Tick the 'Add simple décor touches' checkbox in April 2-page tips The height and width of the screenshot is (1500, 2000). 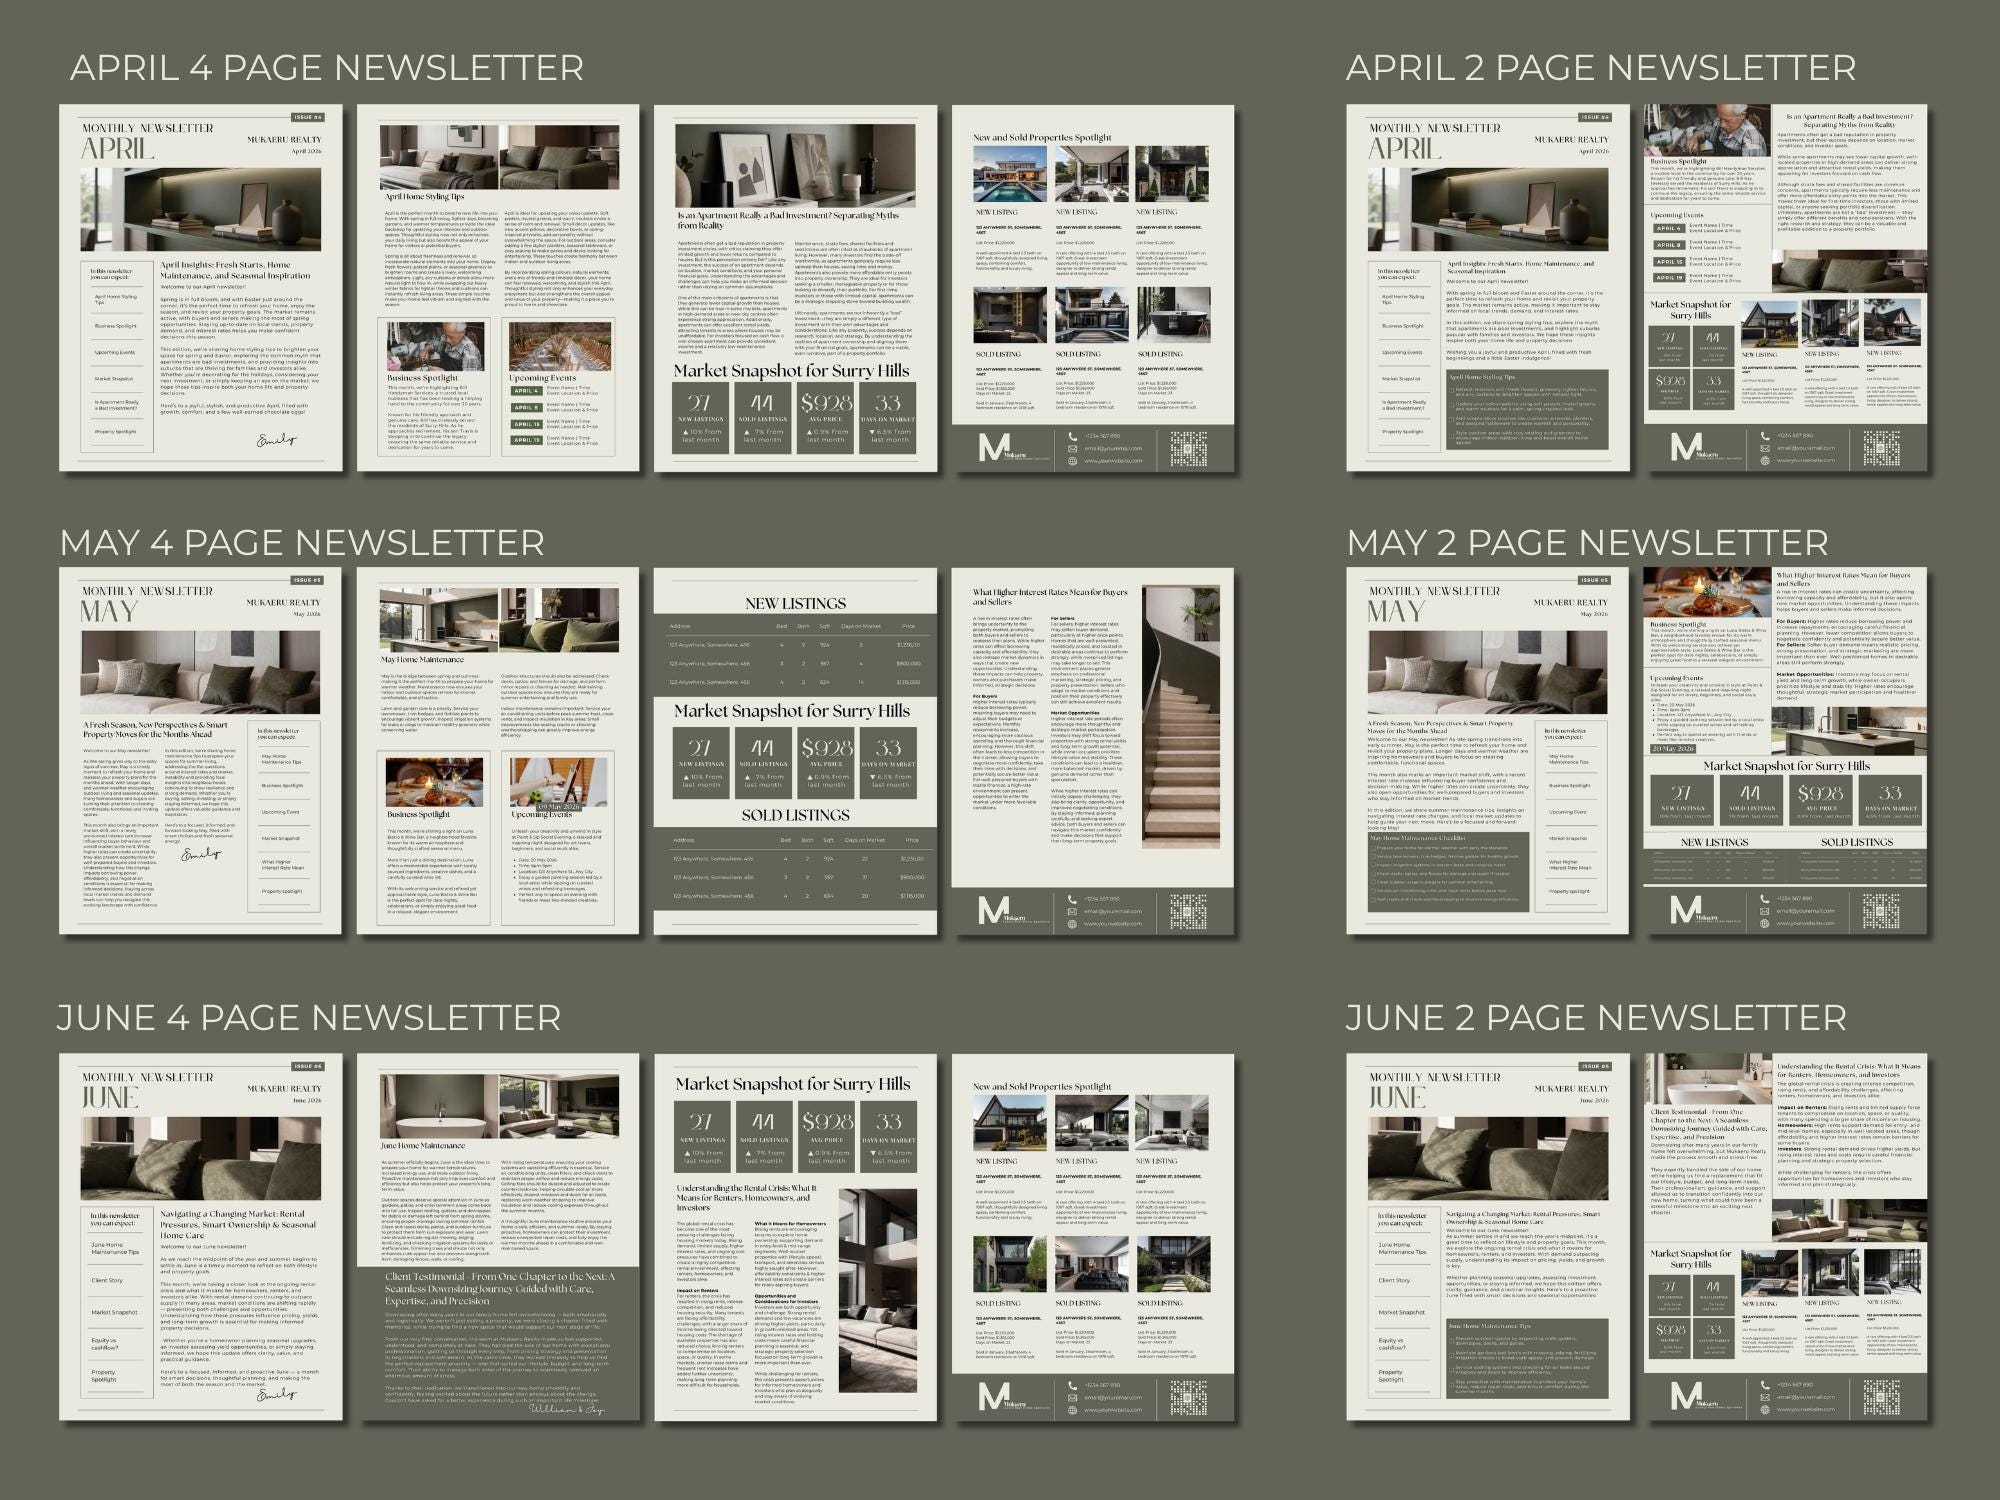[1452, 418]
